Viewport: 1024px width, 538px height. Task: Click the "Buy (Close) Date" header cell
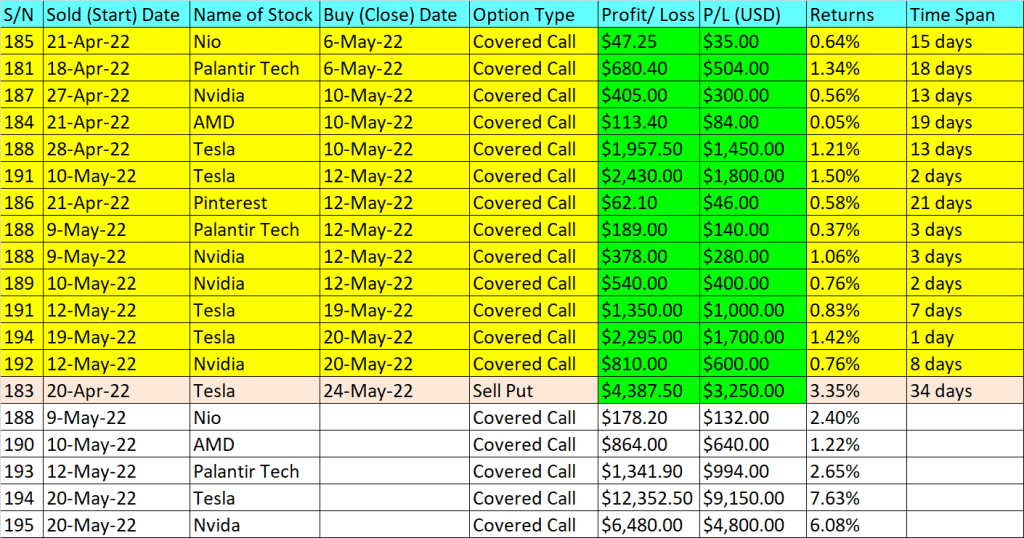click(393, 15)
